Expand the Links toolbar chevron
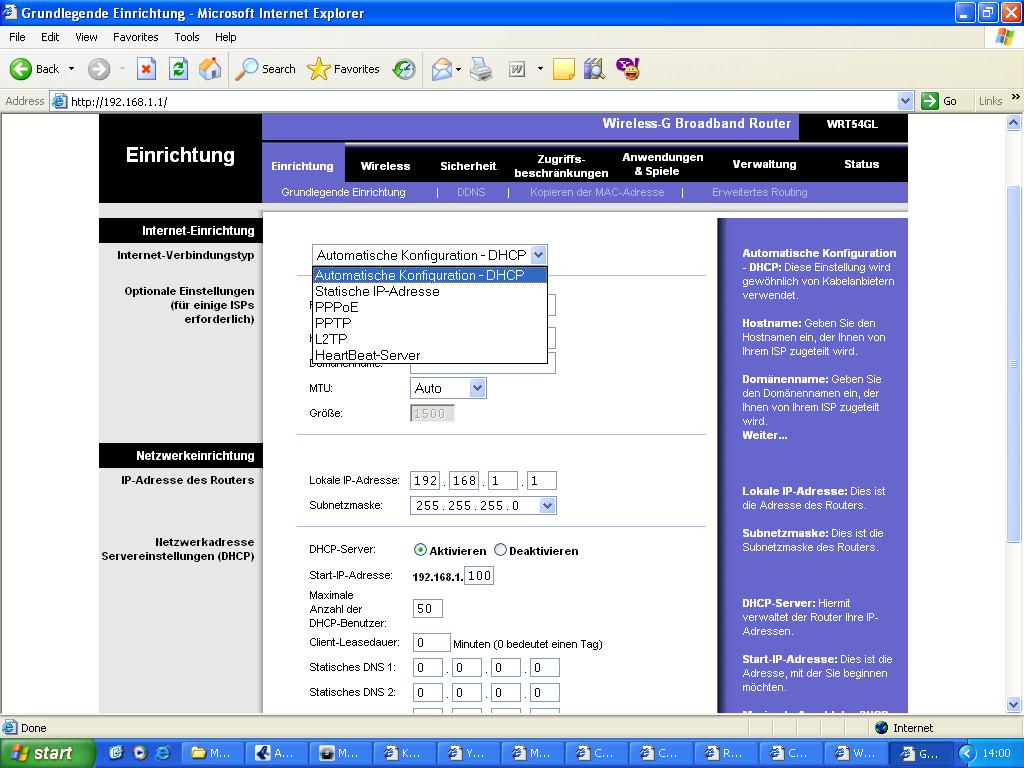 (x=1016, y=97)
